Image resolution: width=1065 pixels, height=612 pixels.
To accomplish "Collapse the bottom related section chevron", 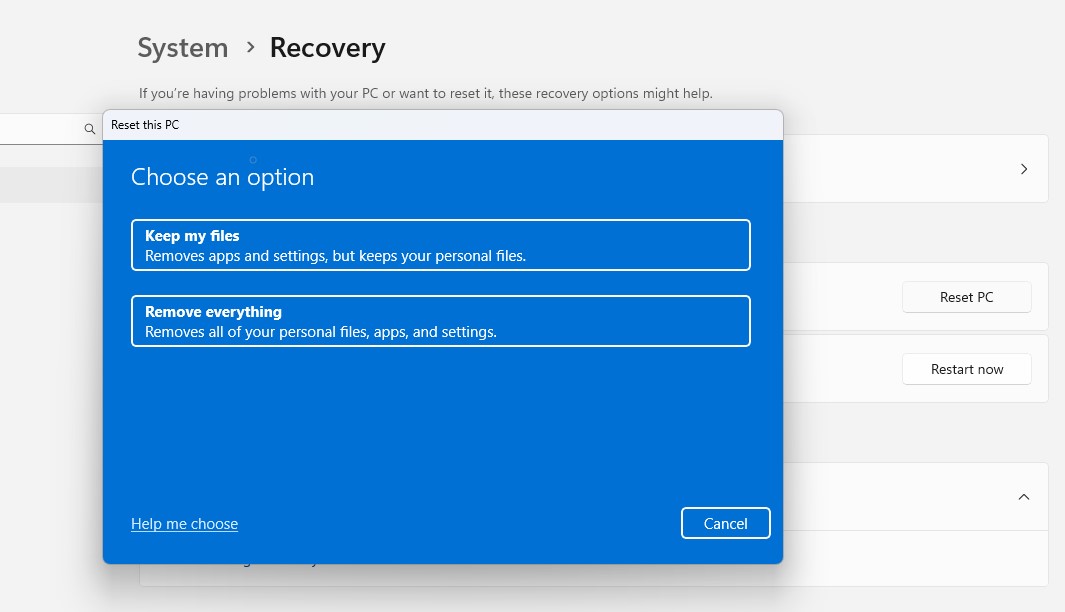I will 1023,496.
